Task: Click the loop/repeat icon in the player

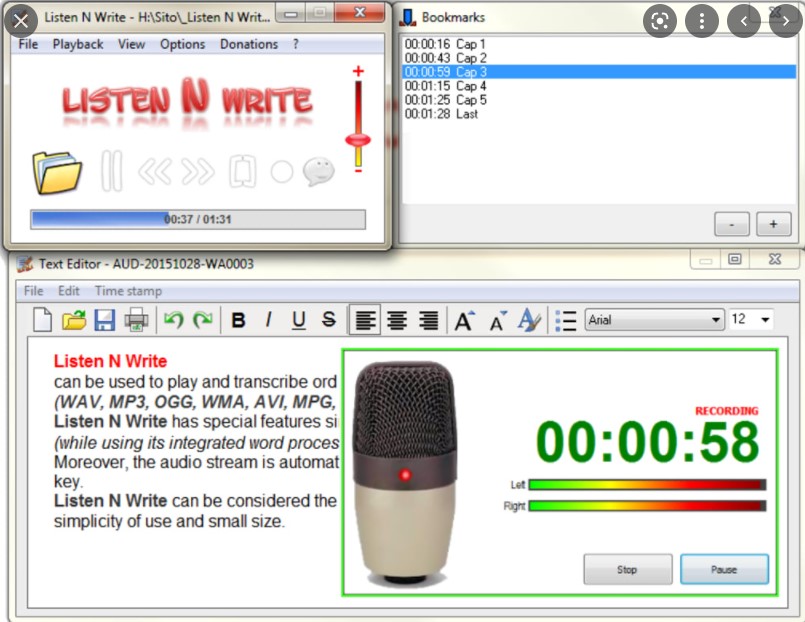Action: click(242, 171)
